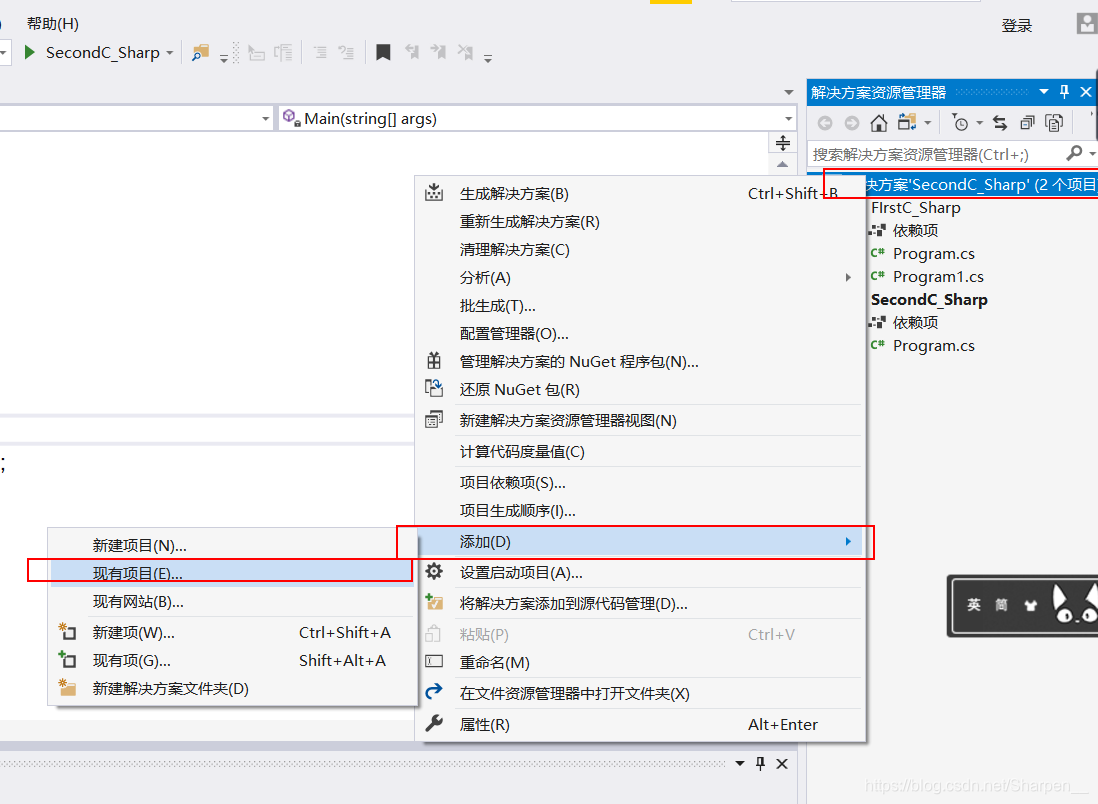Select 新建项目(N)... in submenu
Viewport: 1098px width, 804px height.
click(232, 545)
